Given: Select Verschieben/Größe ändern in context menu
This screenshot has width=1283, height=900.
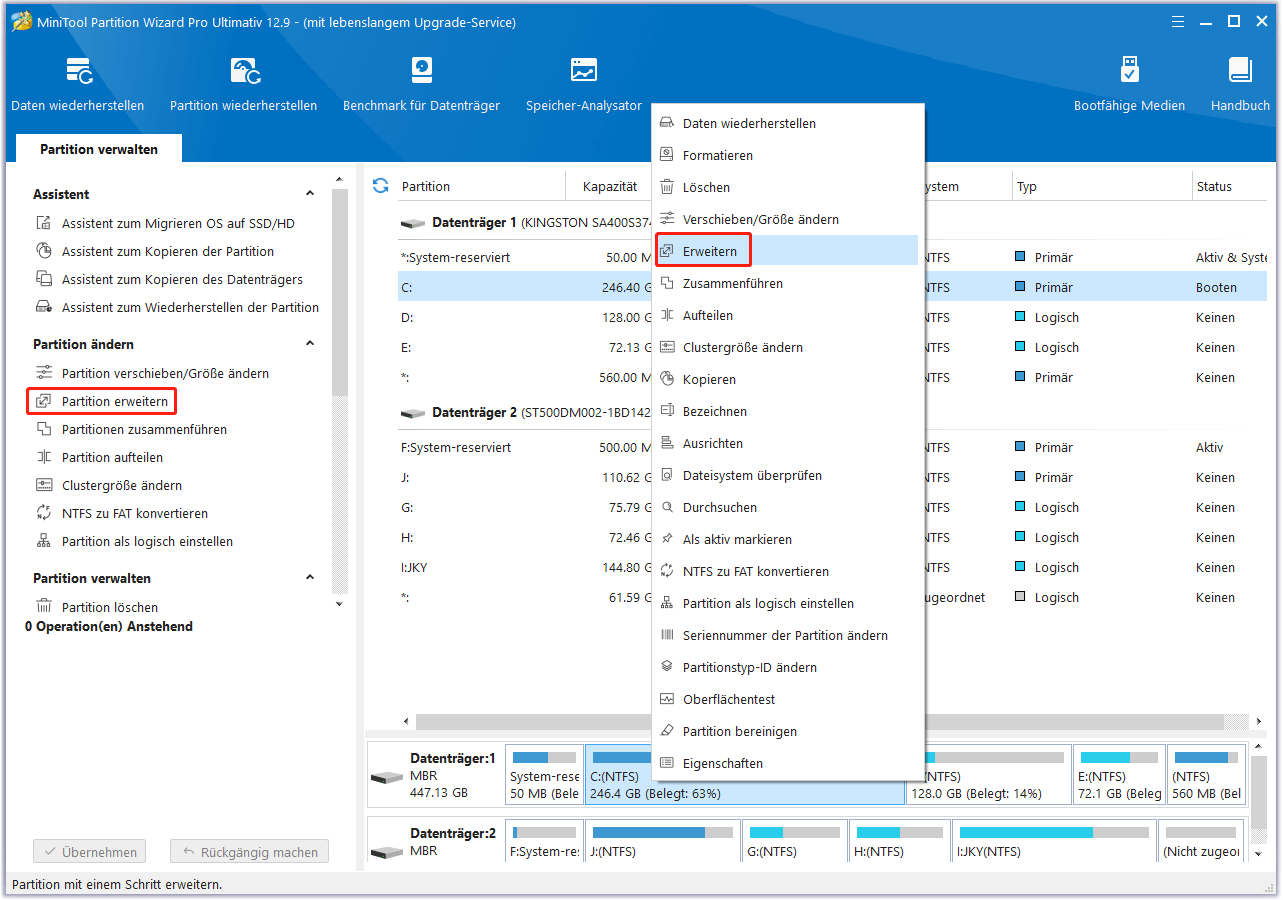Looking at the screenshot, I should pos(787,220).
